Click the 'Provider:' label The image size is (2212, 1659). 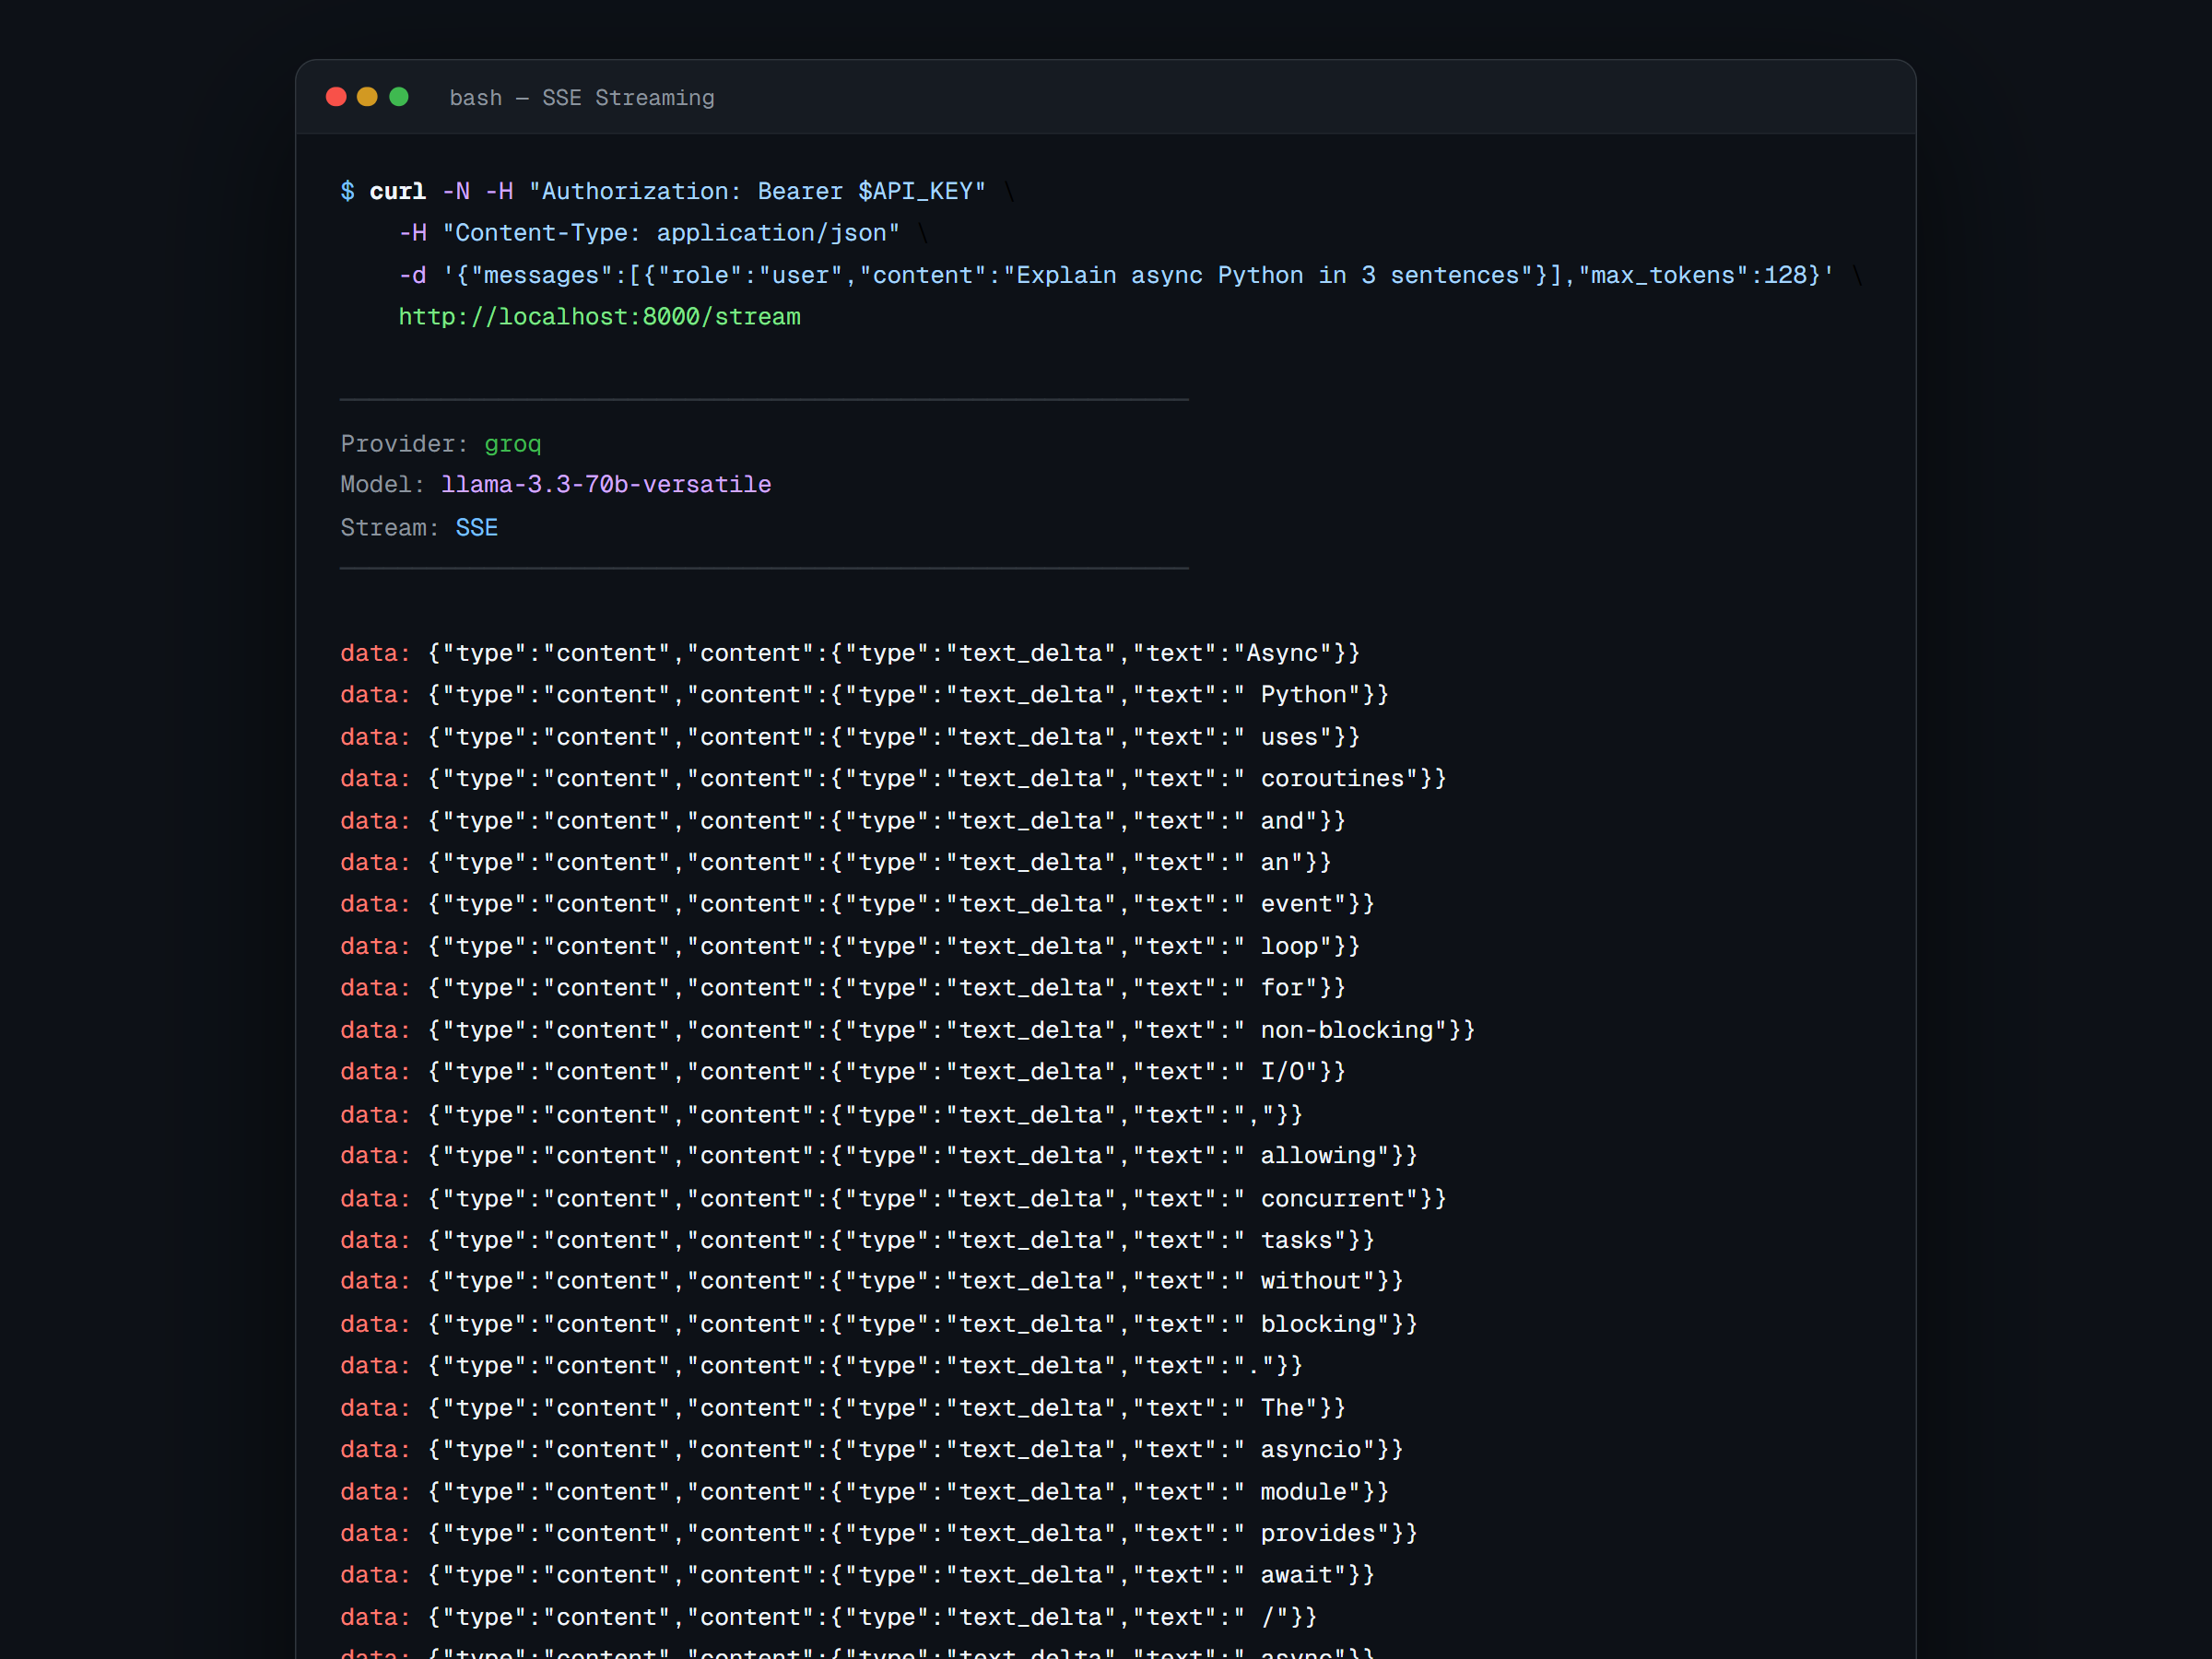tap(404, 444)
